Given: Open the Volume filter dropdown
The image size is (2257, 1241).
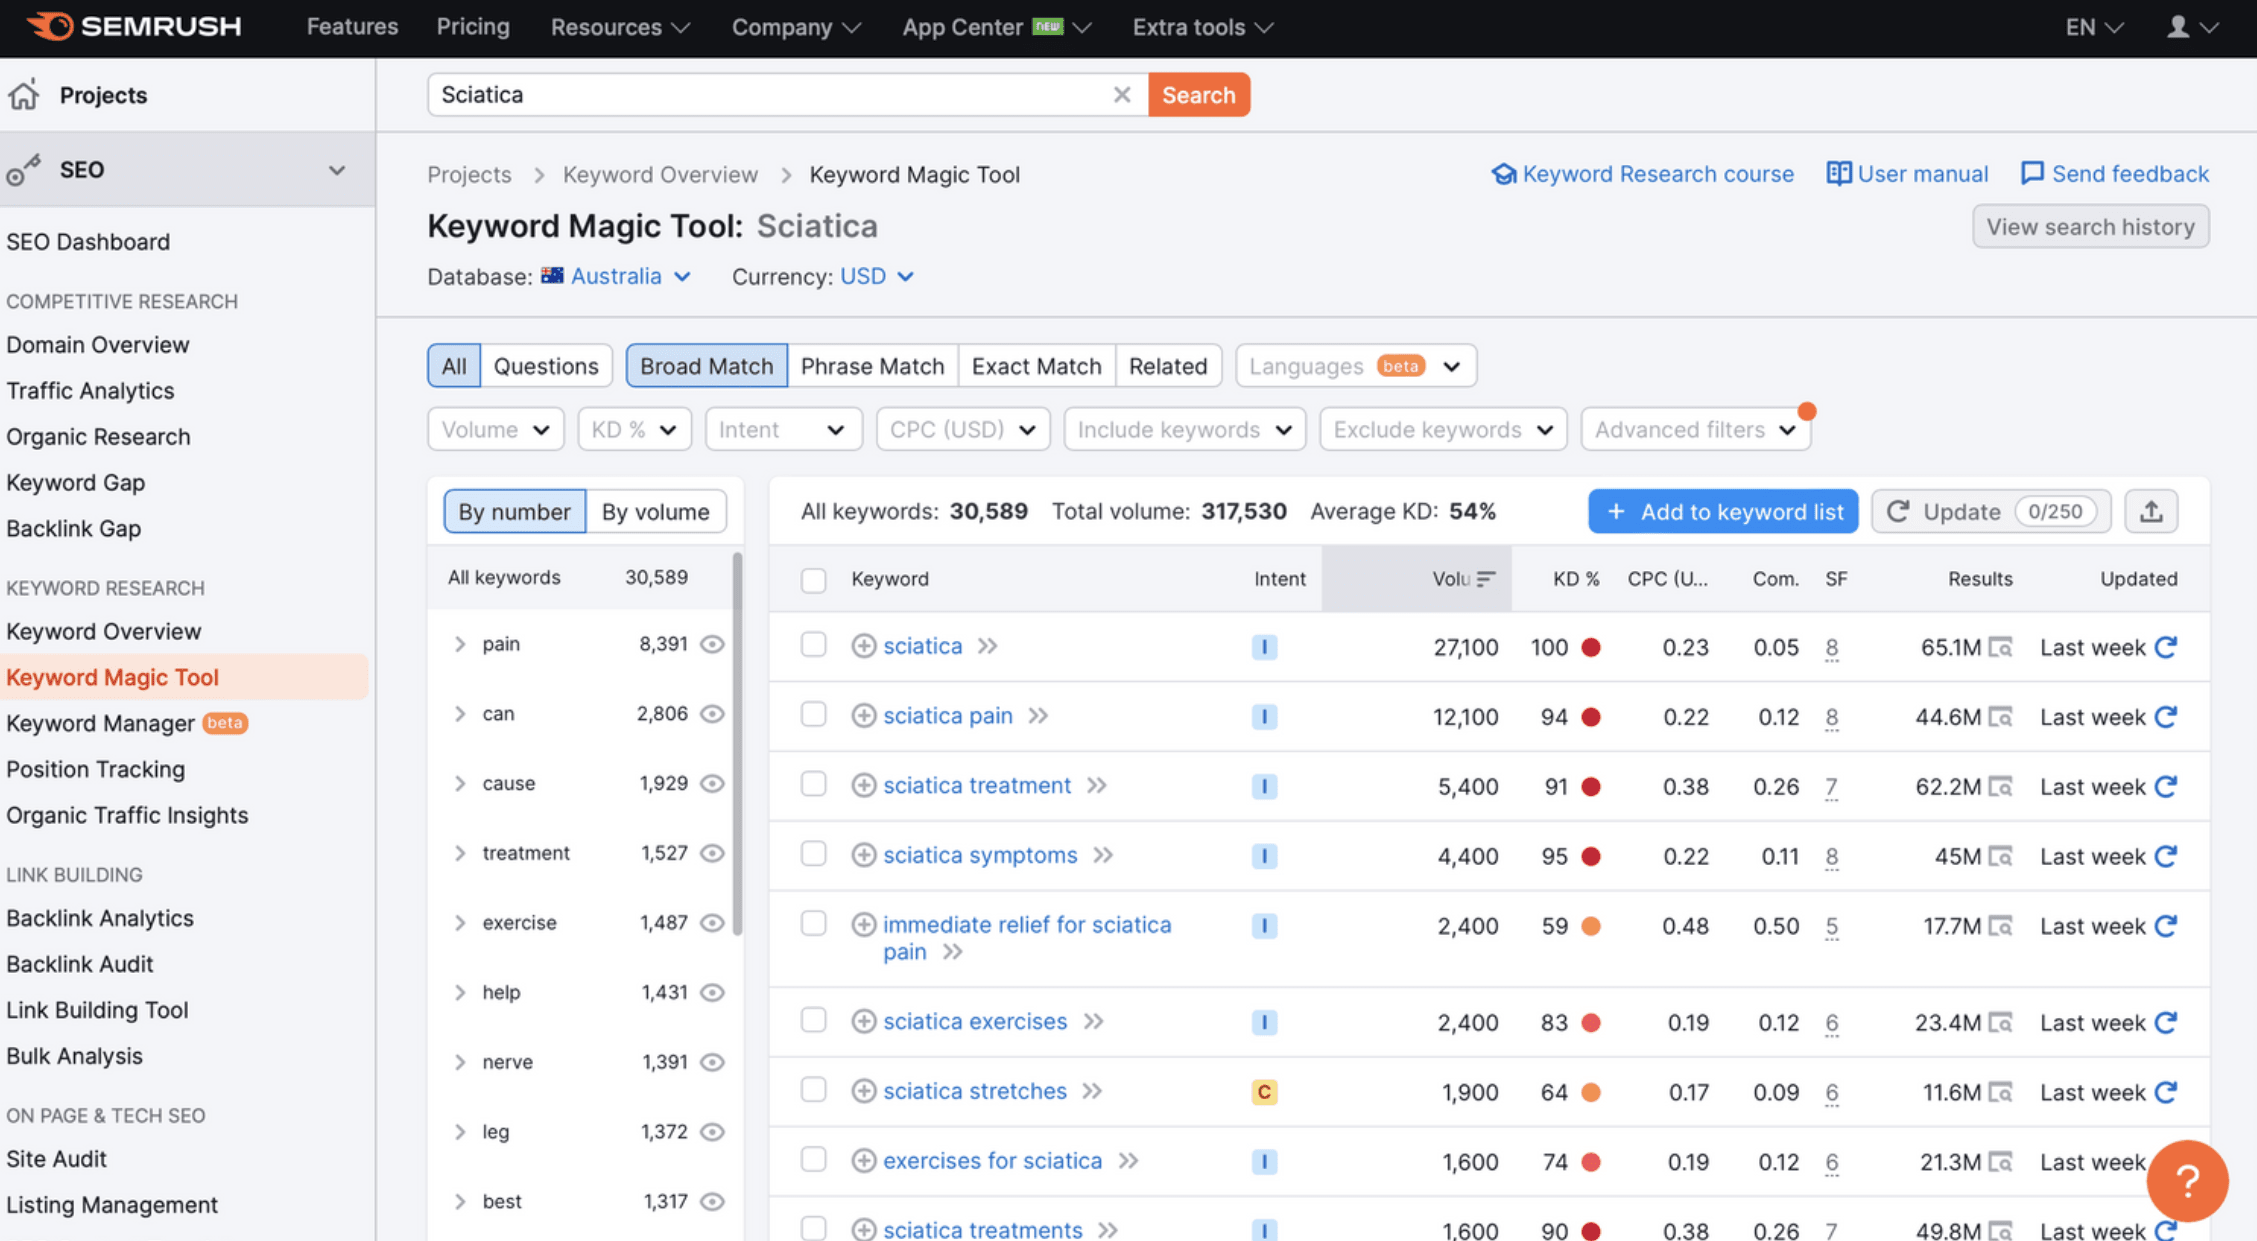Looking at the screenshot, I should point(495,429).
